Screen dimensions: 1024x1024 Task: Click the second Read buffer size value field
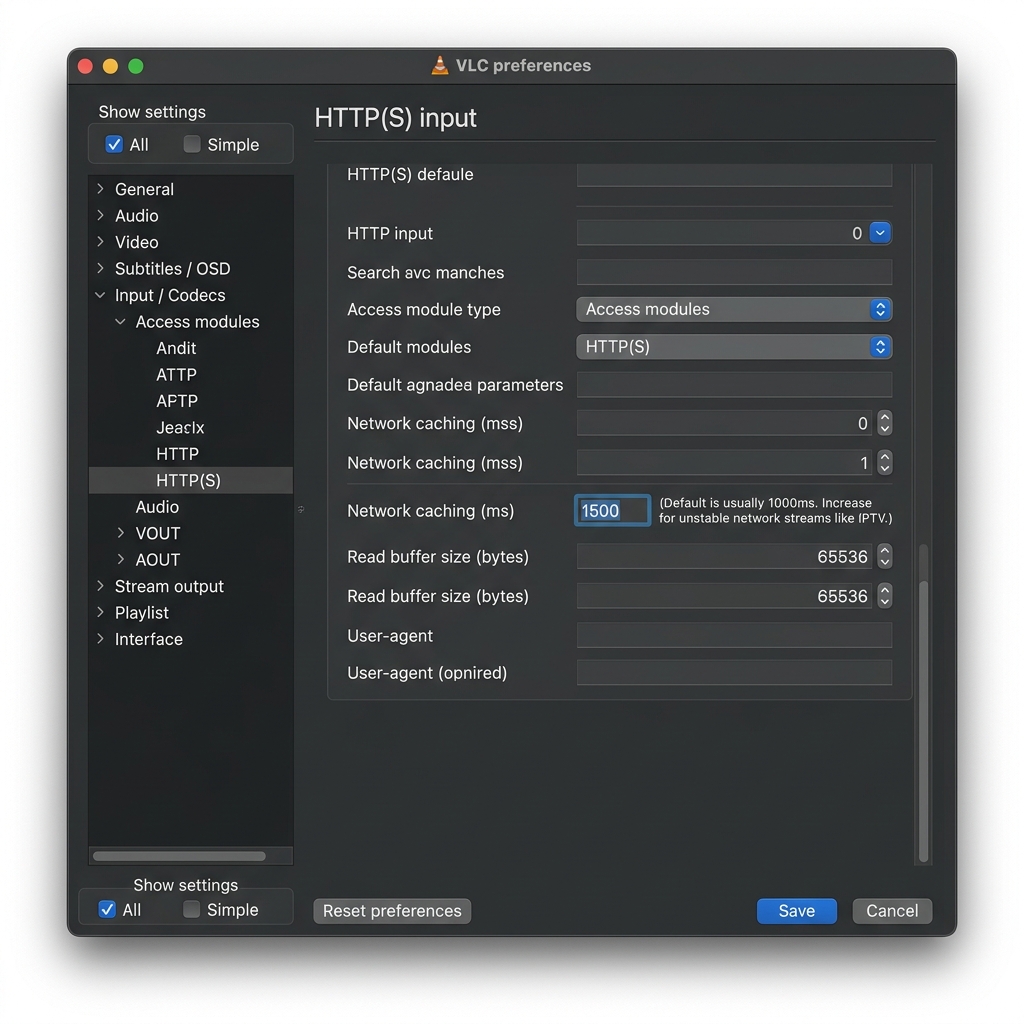point(724,596)
